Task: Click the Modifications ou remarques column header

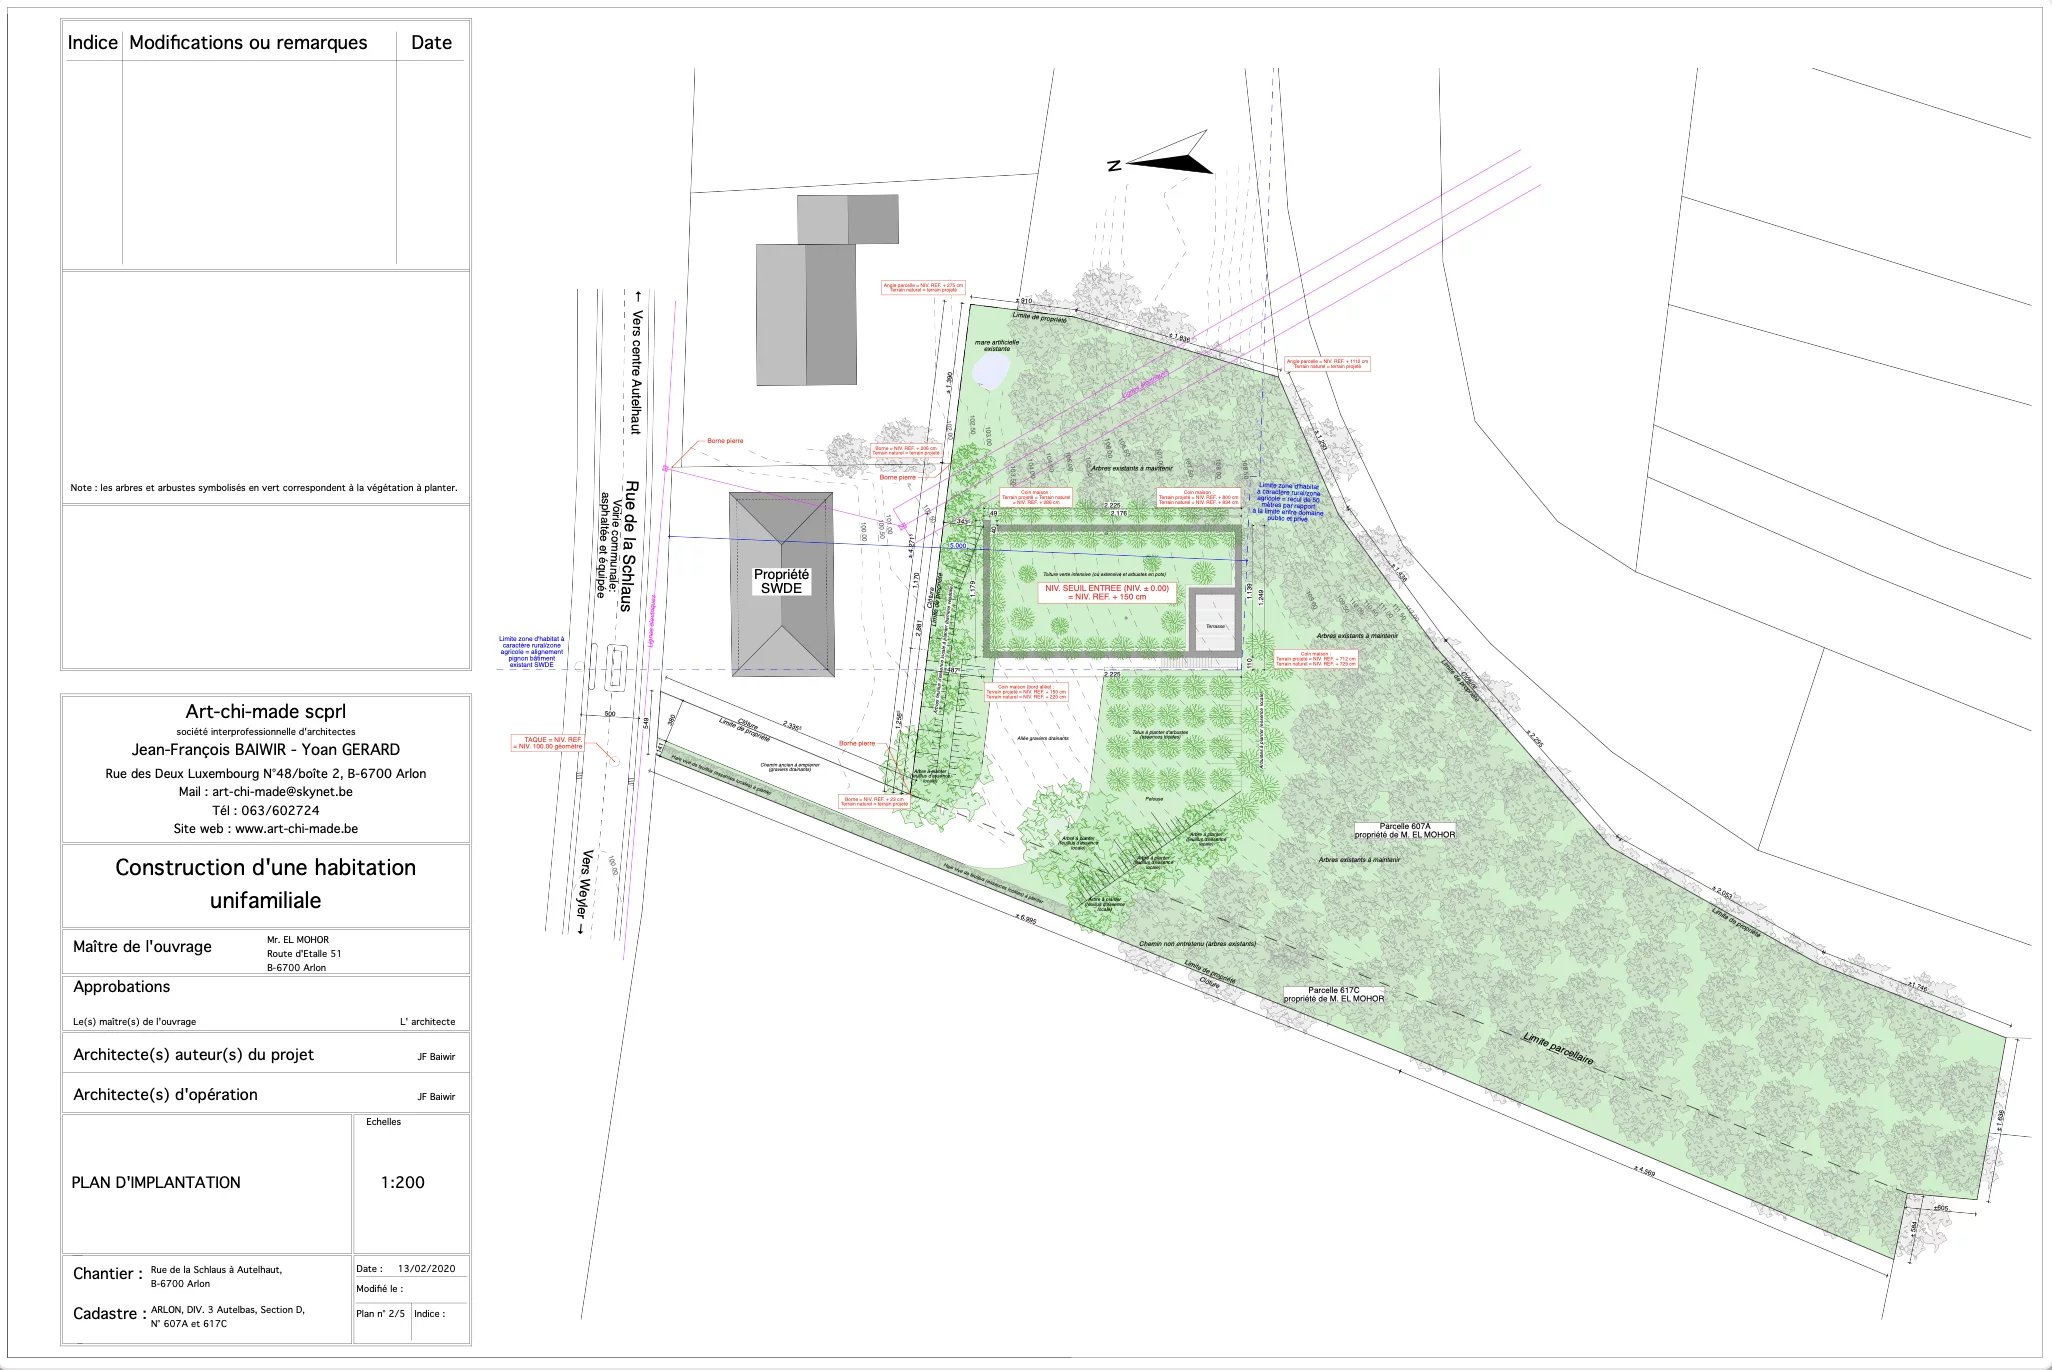Action: pyautogui.click(x=248, y=43)
